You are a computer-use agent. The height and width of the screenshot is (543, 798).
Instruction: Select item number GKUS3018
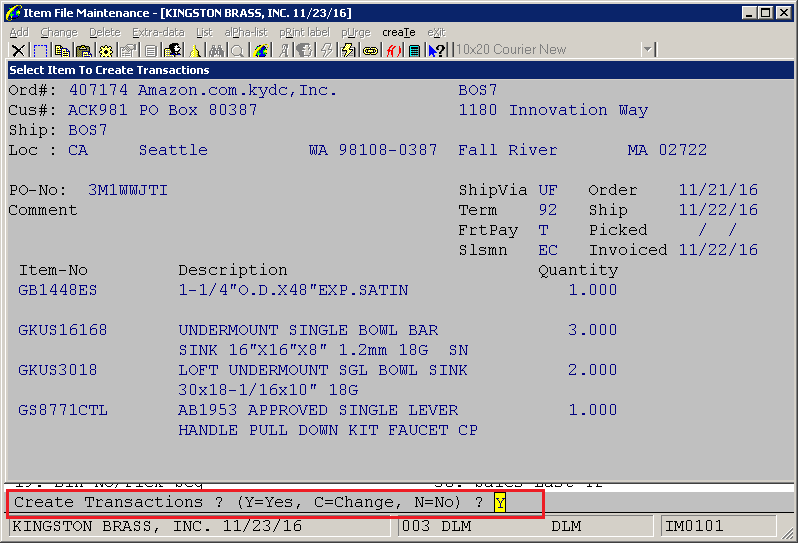[x=58, y=370]
